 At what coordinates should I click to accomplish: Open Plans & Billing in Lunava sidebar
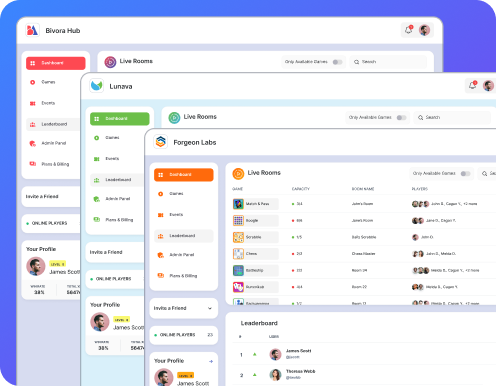[x=117, y=220]
